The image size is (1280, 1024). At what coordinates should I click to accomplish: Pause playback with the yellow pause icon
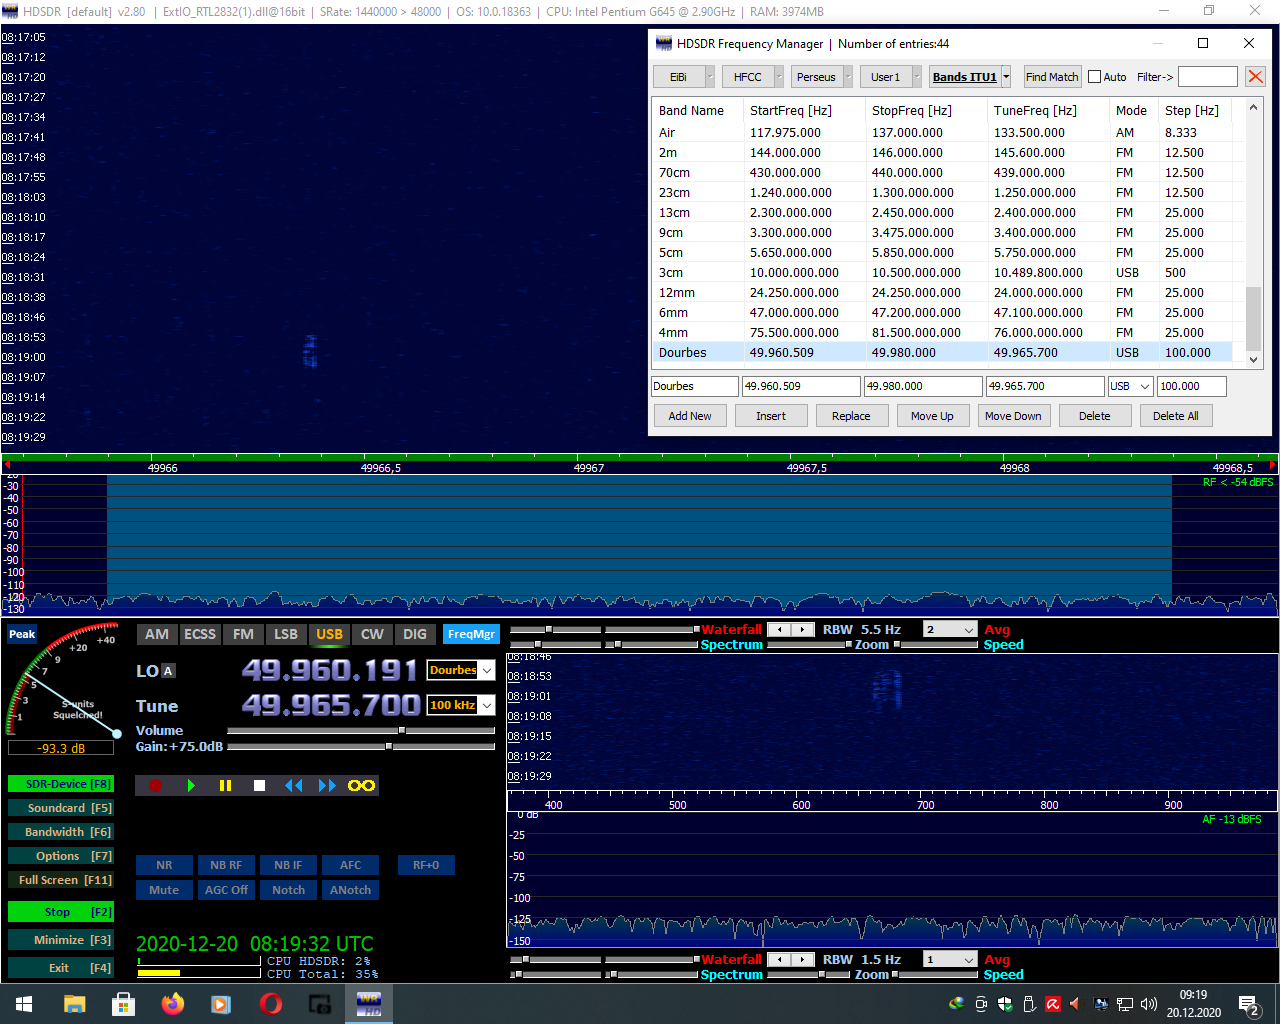pos(225,786)
